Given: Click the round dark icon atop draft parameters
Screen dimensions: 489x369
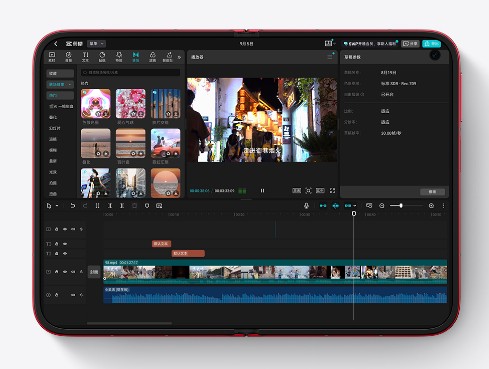Looking at the screenshot, I should (435, 55).
